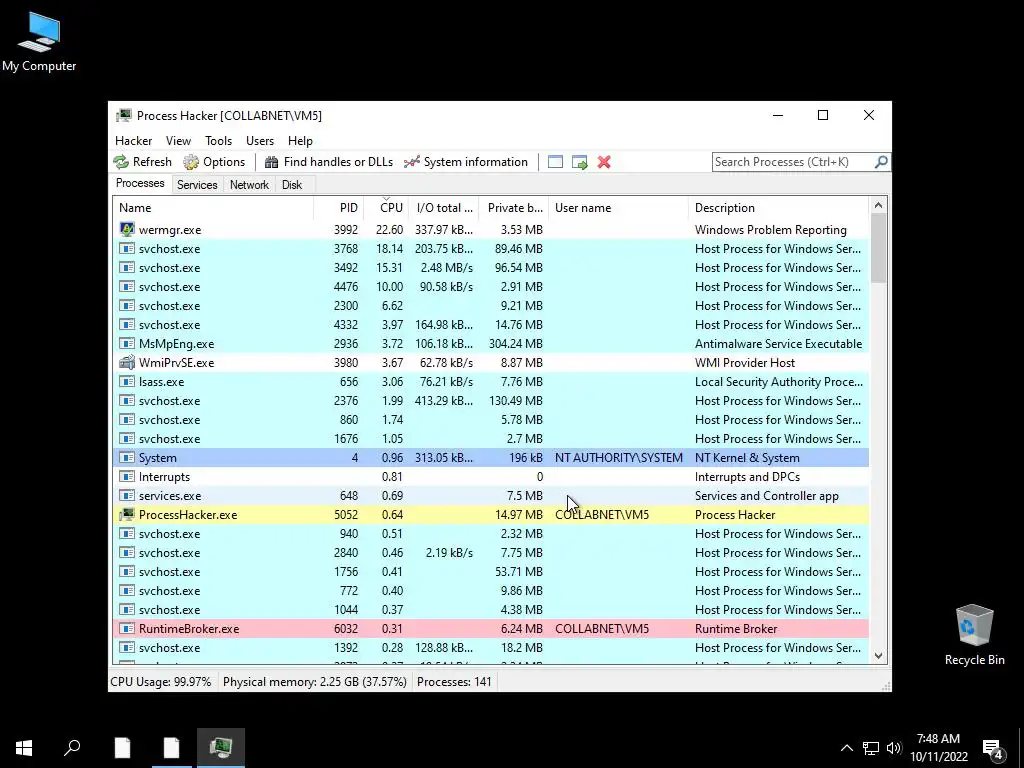Click the ProcessHacker.exe process icon
Viewport: 1024px width, 768px height.
[x=127, y=515]
